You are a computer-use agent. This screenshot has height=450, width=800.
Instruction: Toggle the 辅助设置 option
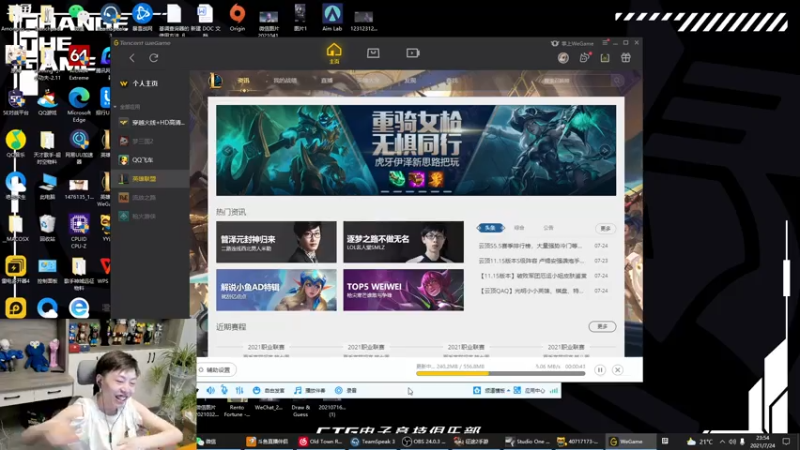(x=215, y=370)
